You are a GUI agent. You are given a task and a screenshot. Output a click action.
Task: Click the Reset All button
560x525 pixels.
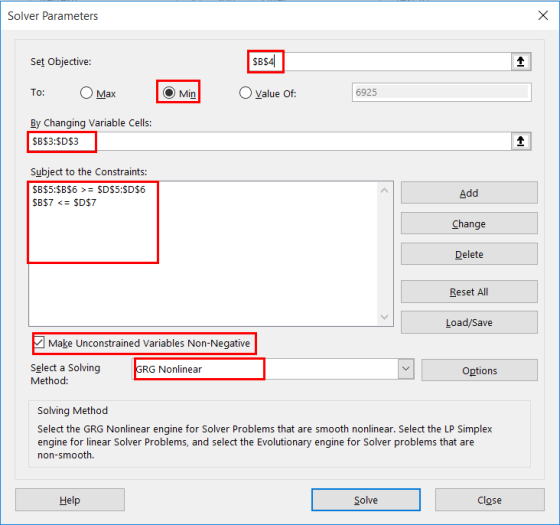[469, 292]
